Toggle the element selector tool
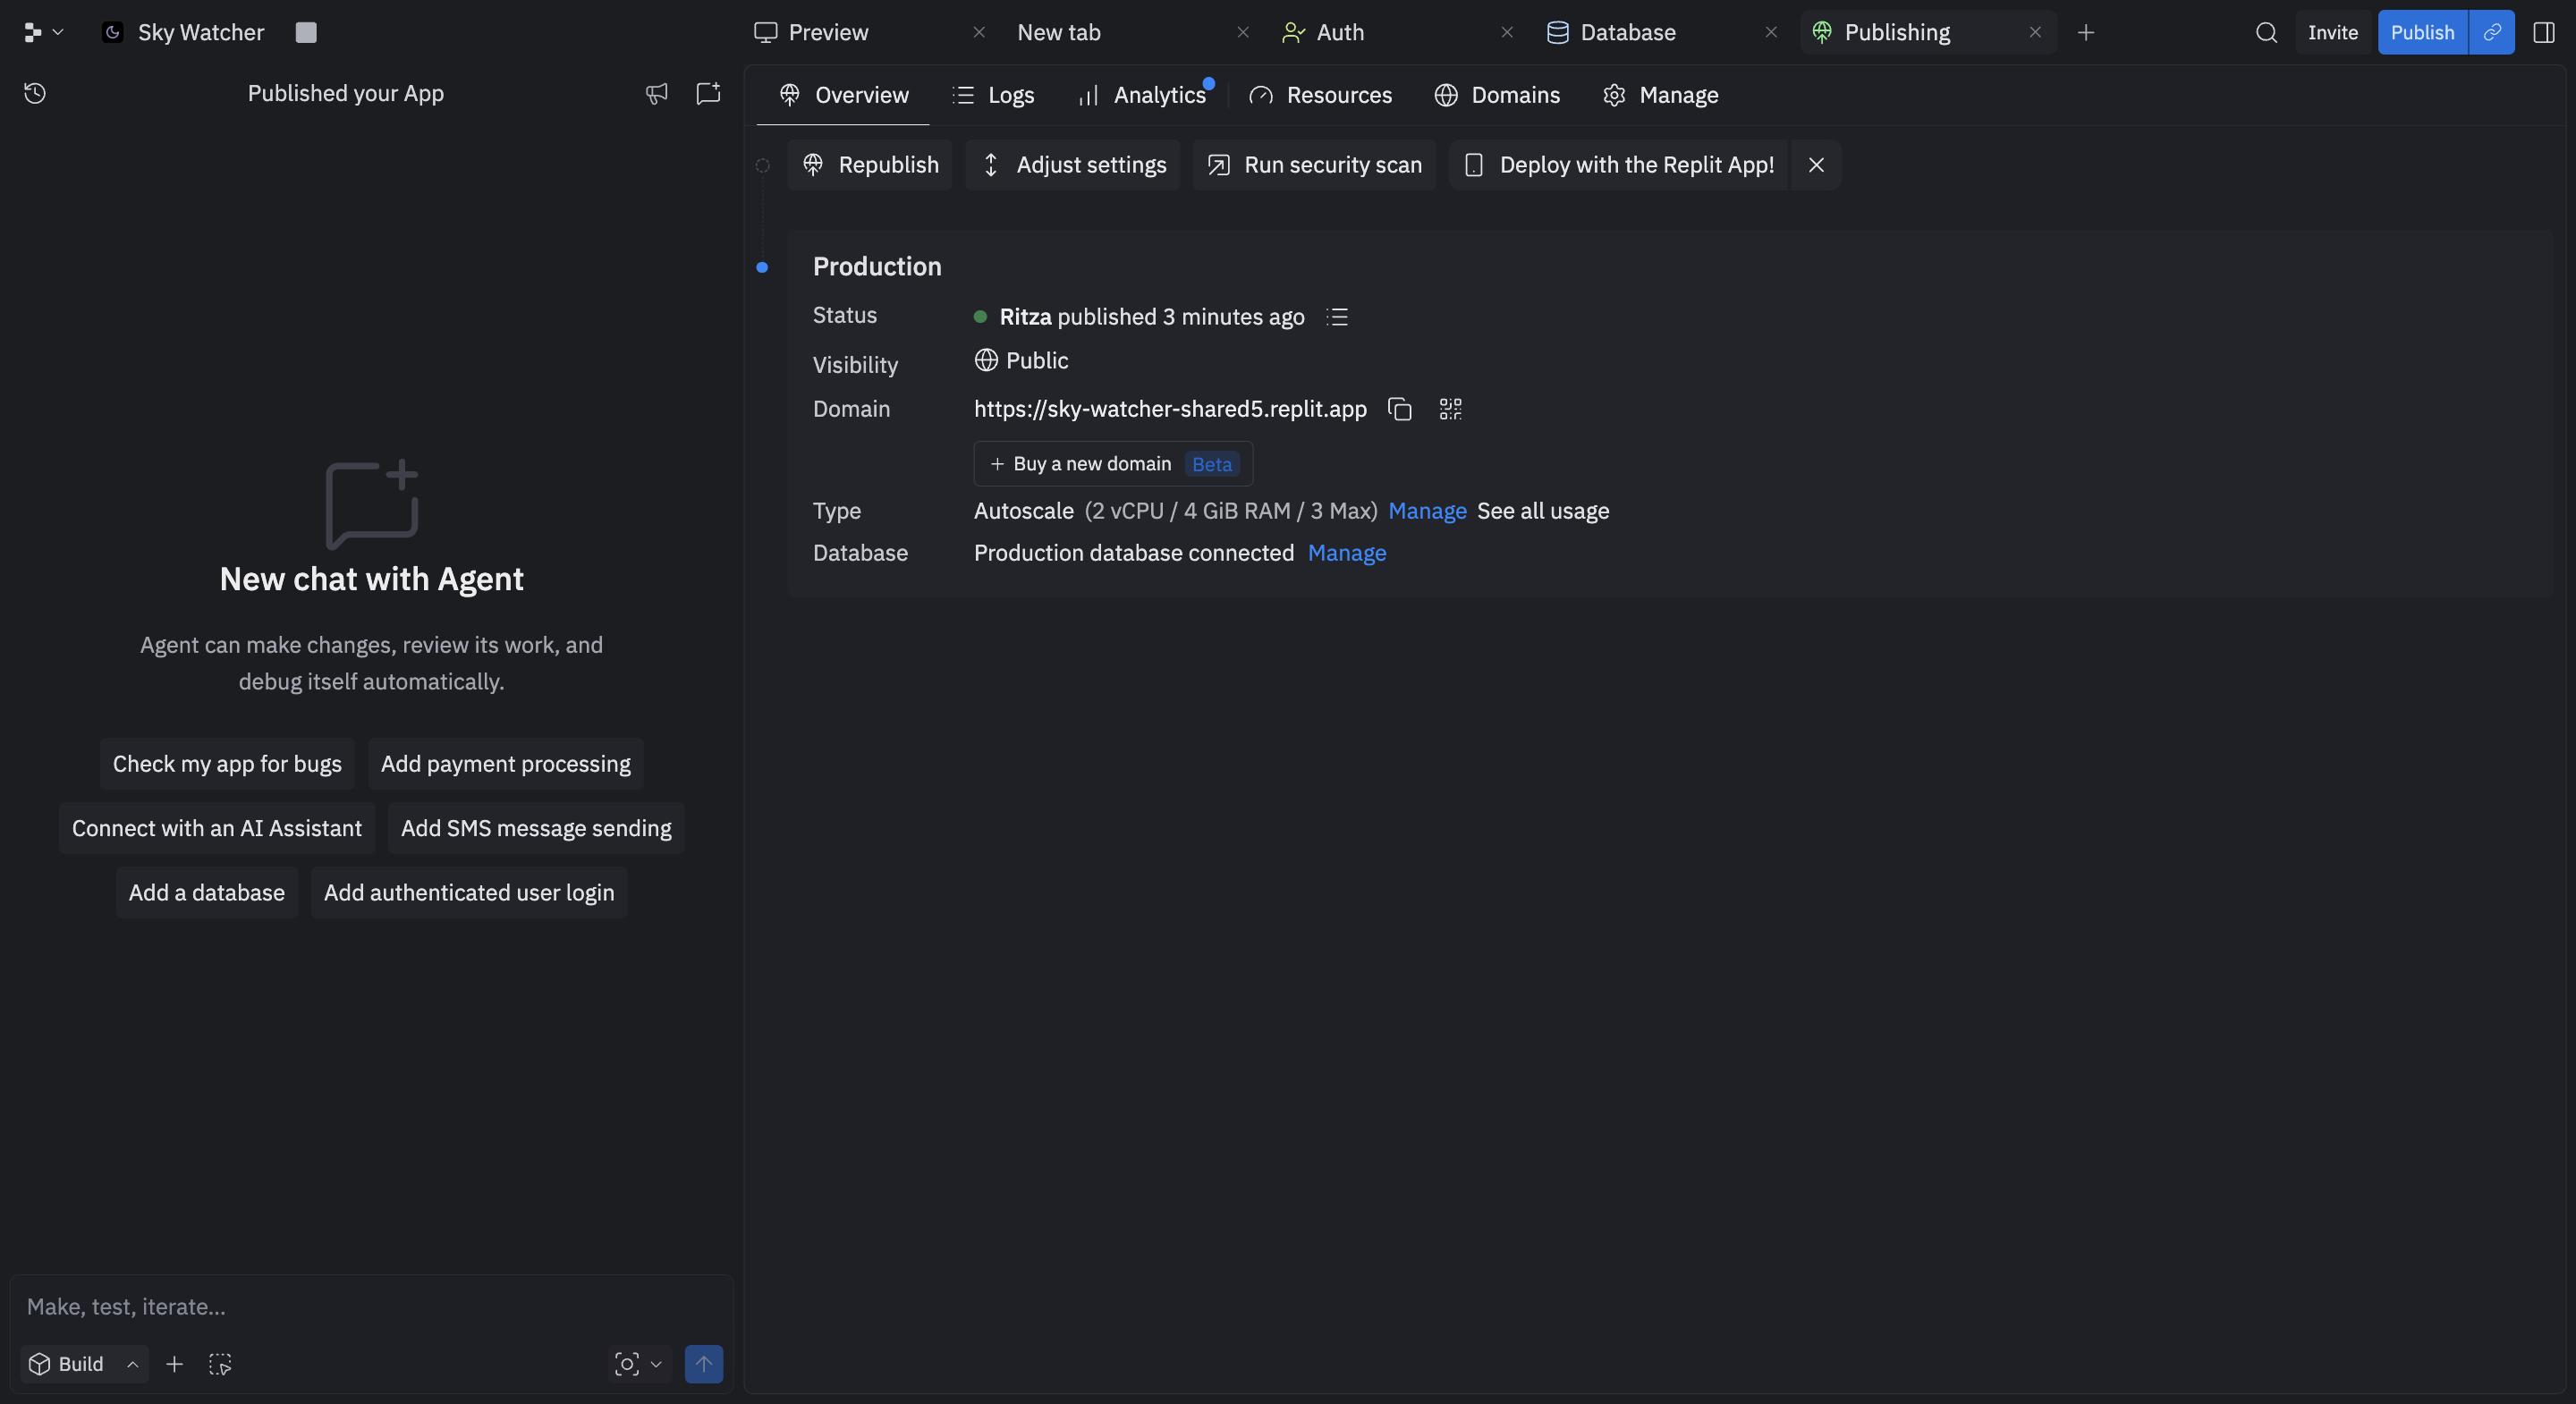 point(220,1364)
